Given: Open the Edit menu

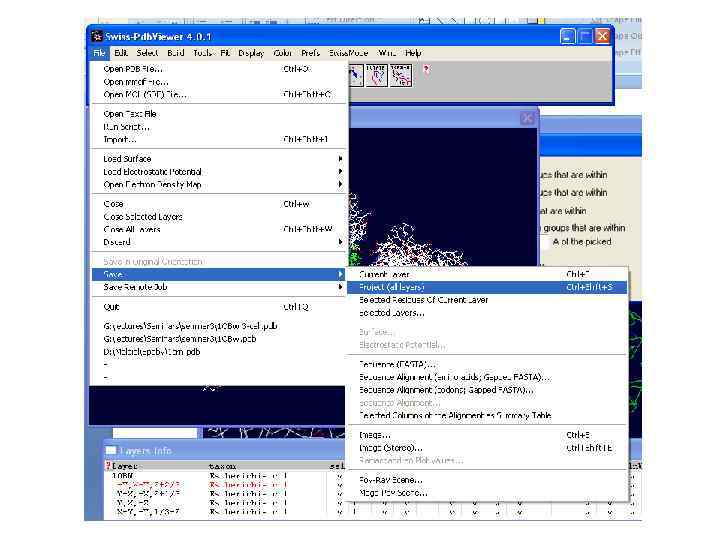Looking at the screenshot, I should [x=121, y=53].
